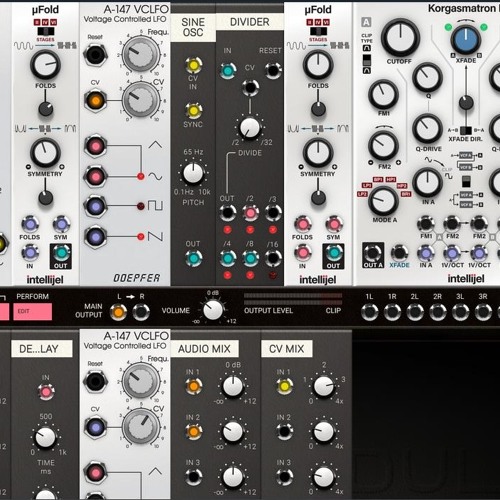Click the master VOLUME knob
This screenshot has height=500, width=500.
213,310
